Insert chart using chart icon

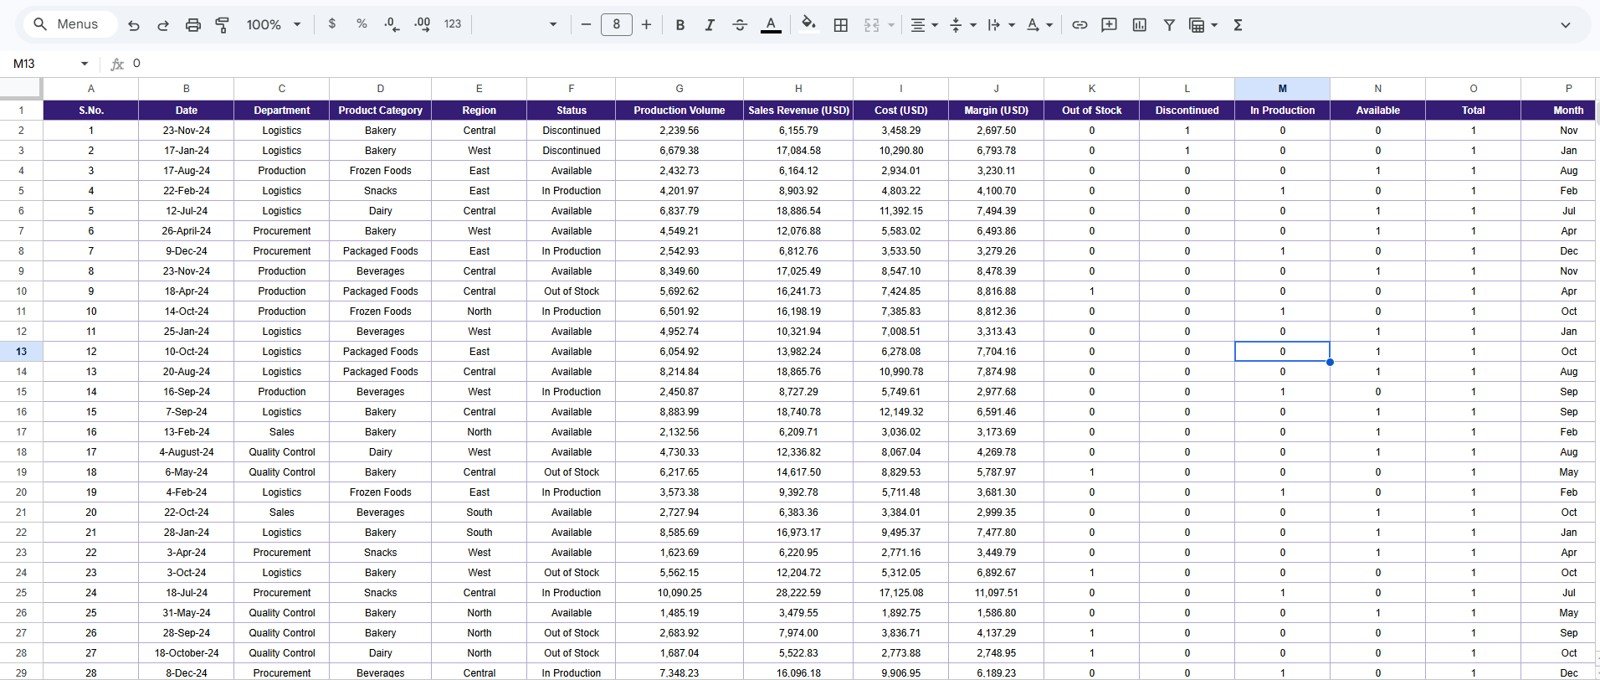click(1139, 25)
